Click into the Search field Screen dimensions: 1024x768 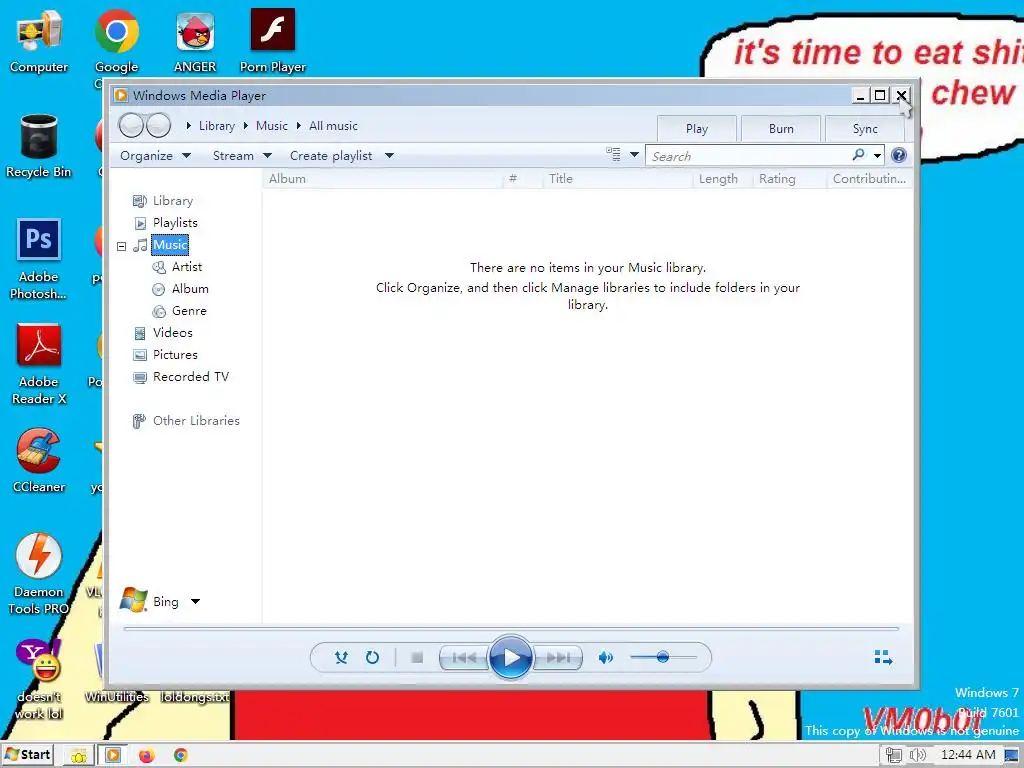[748, 156]
